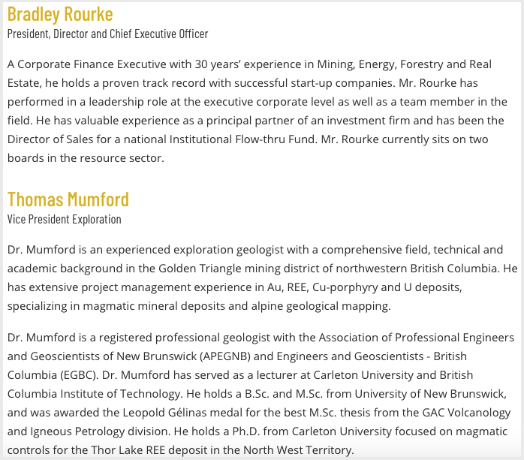This screenshot has height=460, width=524.
Task: Click the text Cu-porphyry and U deposits
Action: (387, 287)
